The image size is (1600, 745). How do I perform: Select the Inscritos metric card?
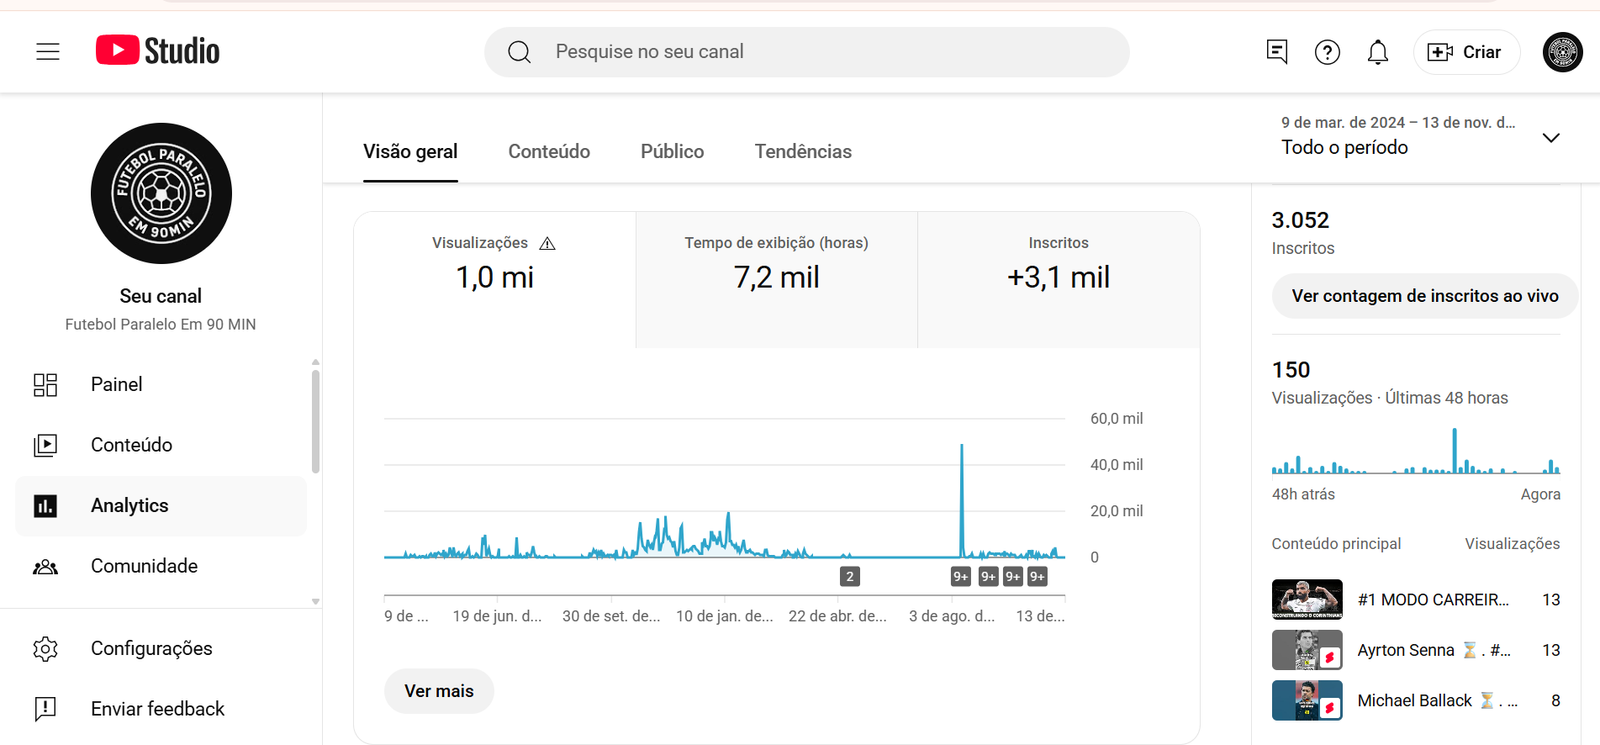pos(1058,279)
